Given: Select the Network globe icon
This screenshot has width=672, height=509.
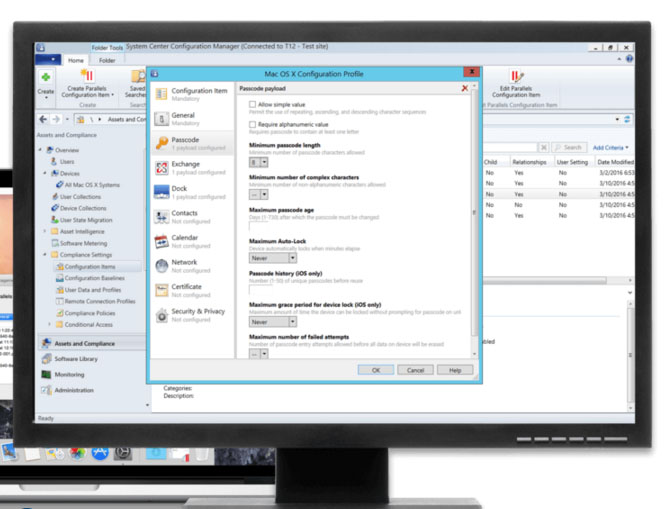Looking at the screenshot, I should [162, 266].
